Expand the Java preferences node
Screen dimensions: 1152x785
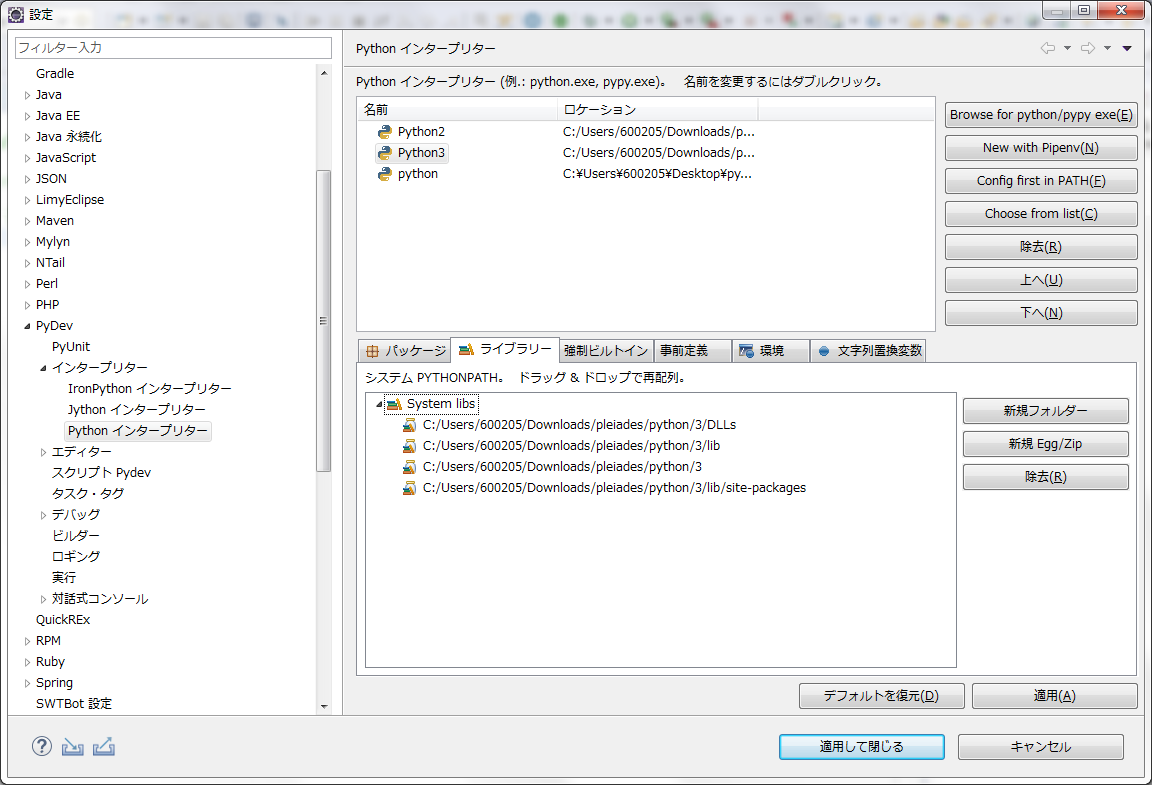(x=27, y=95)
